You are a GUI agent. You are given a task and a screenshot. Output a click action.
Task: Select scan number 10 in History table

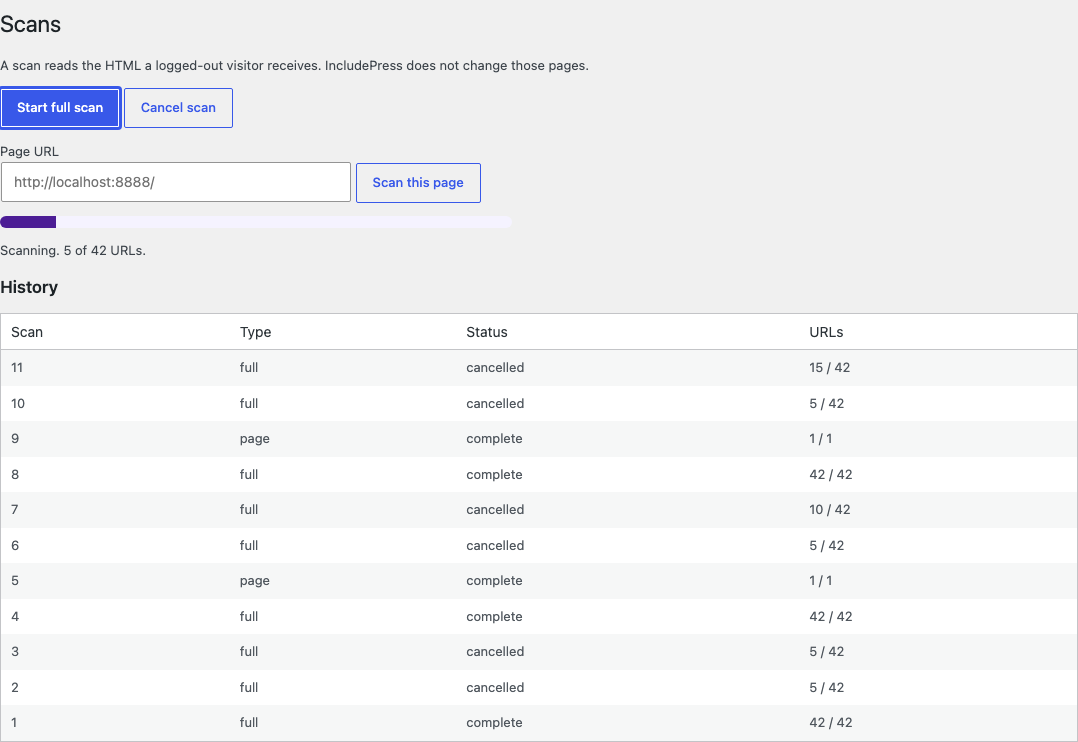18,404
